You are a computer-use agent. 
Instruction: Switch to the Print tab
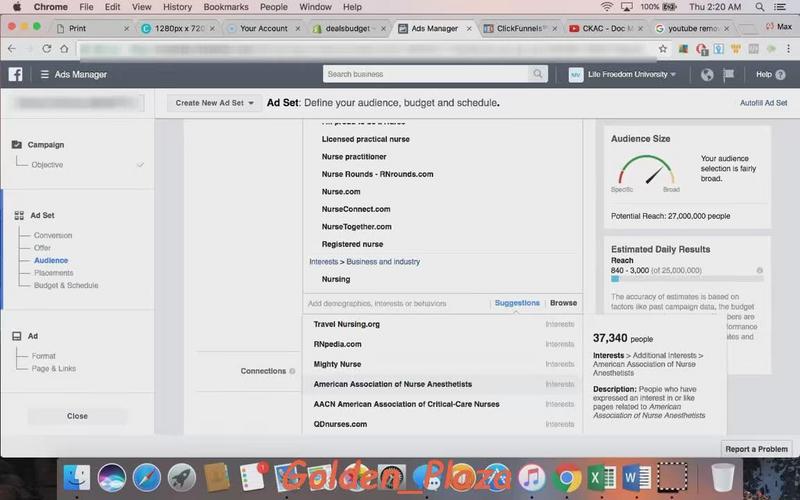pyautogui.click(x=92, y=29)
